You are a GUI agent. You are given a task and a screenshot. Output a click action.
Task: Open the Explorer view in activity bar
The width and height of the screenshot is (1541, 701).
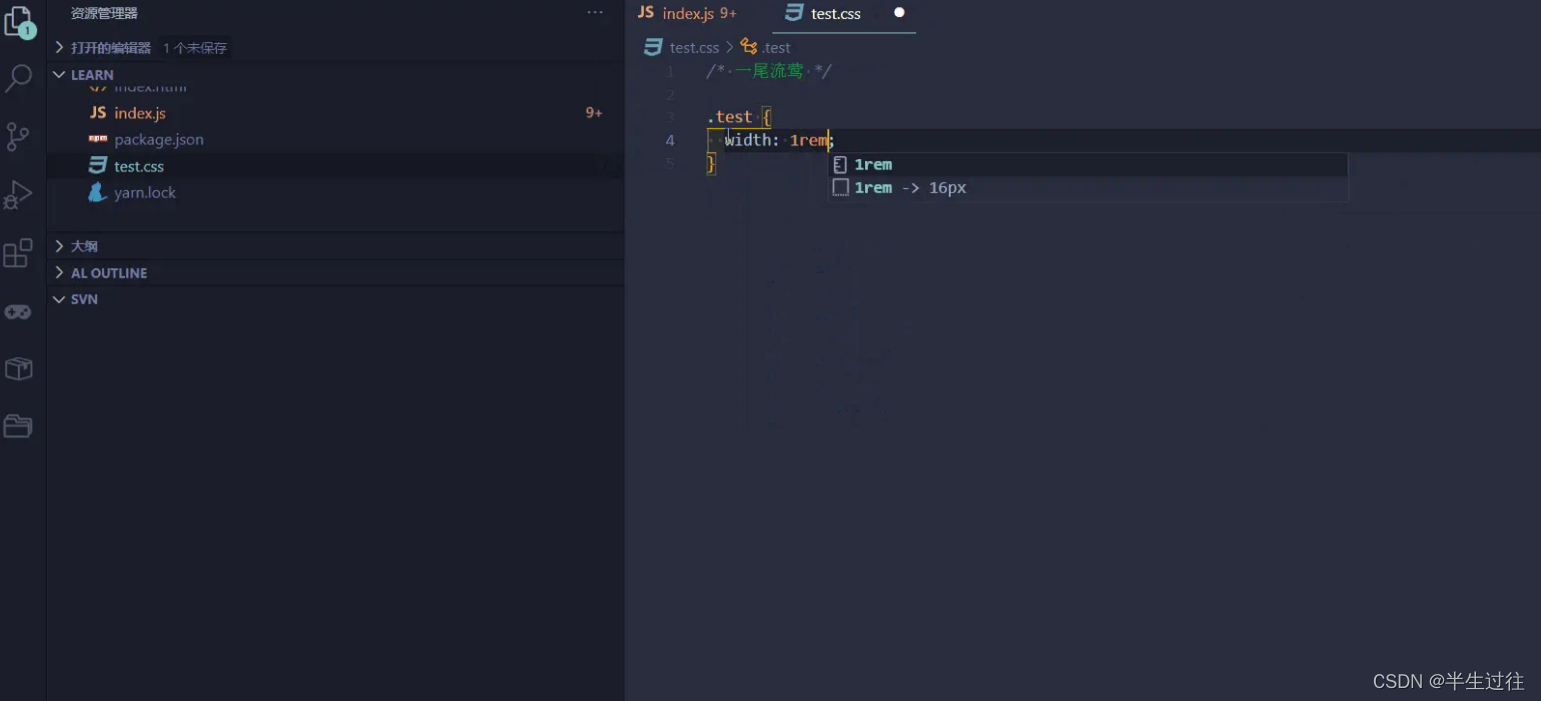tap(19, 22)
